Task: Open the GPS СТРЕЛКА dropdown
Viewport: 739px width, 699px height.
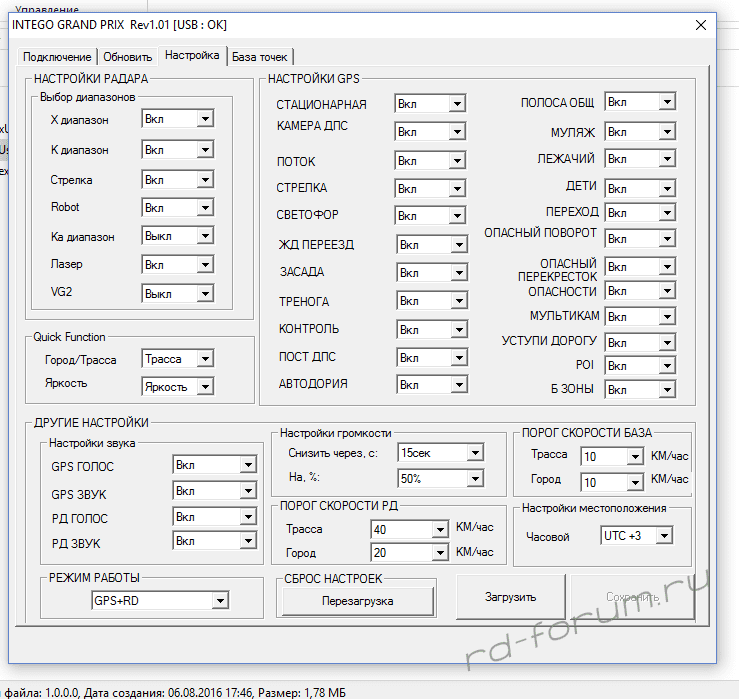Action: [430, 189]
